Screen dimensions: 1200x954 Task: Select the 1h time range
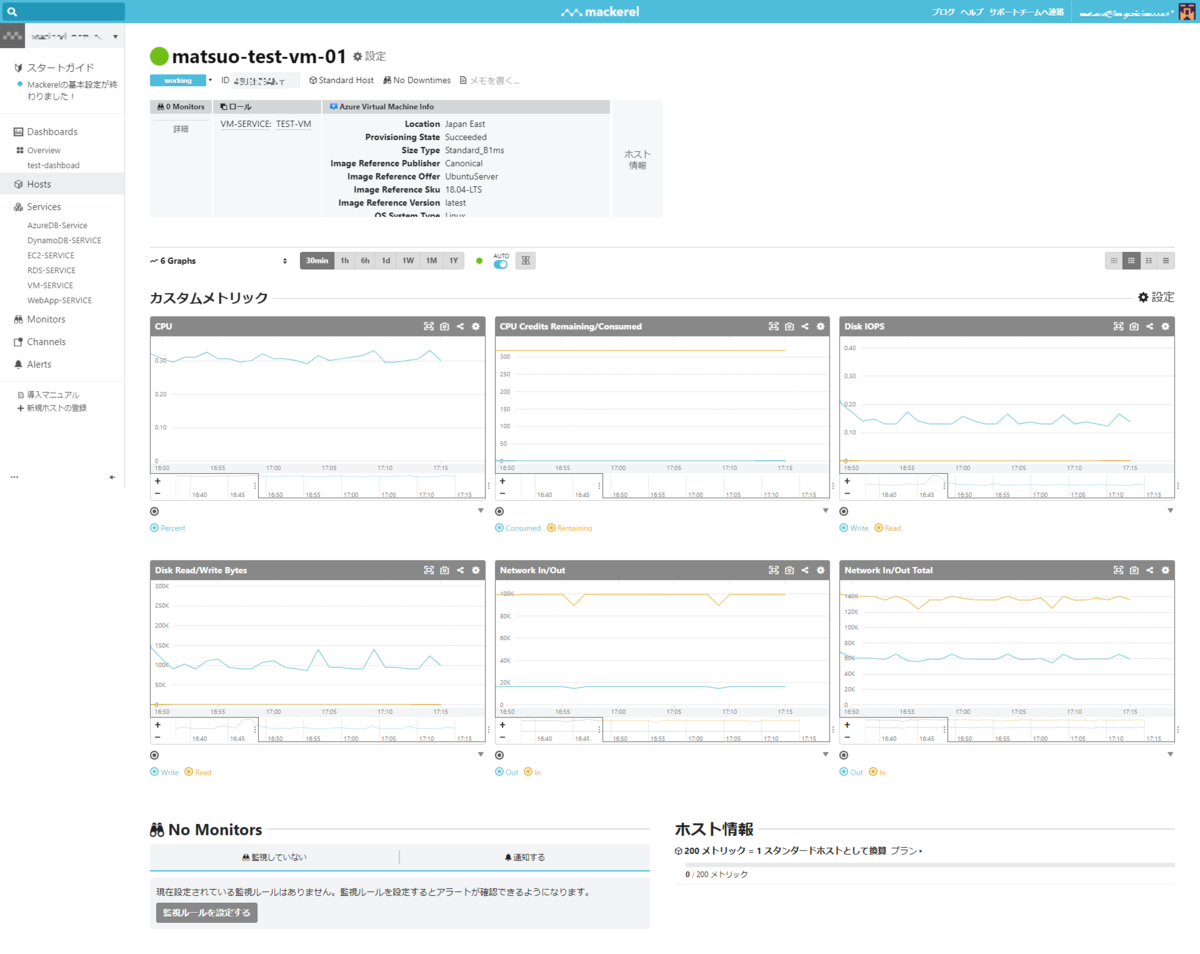click(x=344, y=261)
